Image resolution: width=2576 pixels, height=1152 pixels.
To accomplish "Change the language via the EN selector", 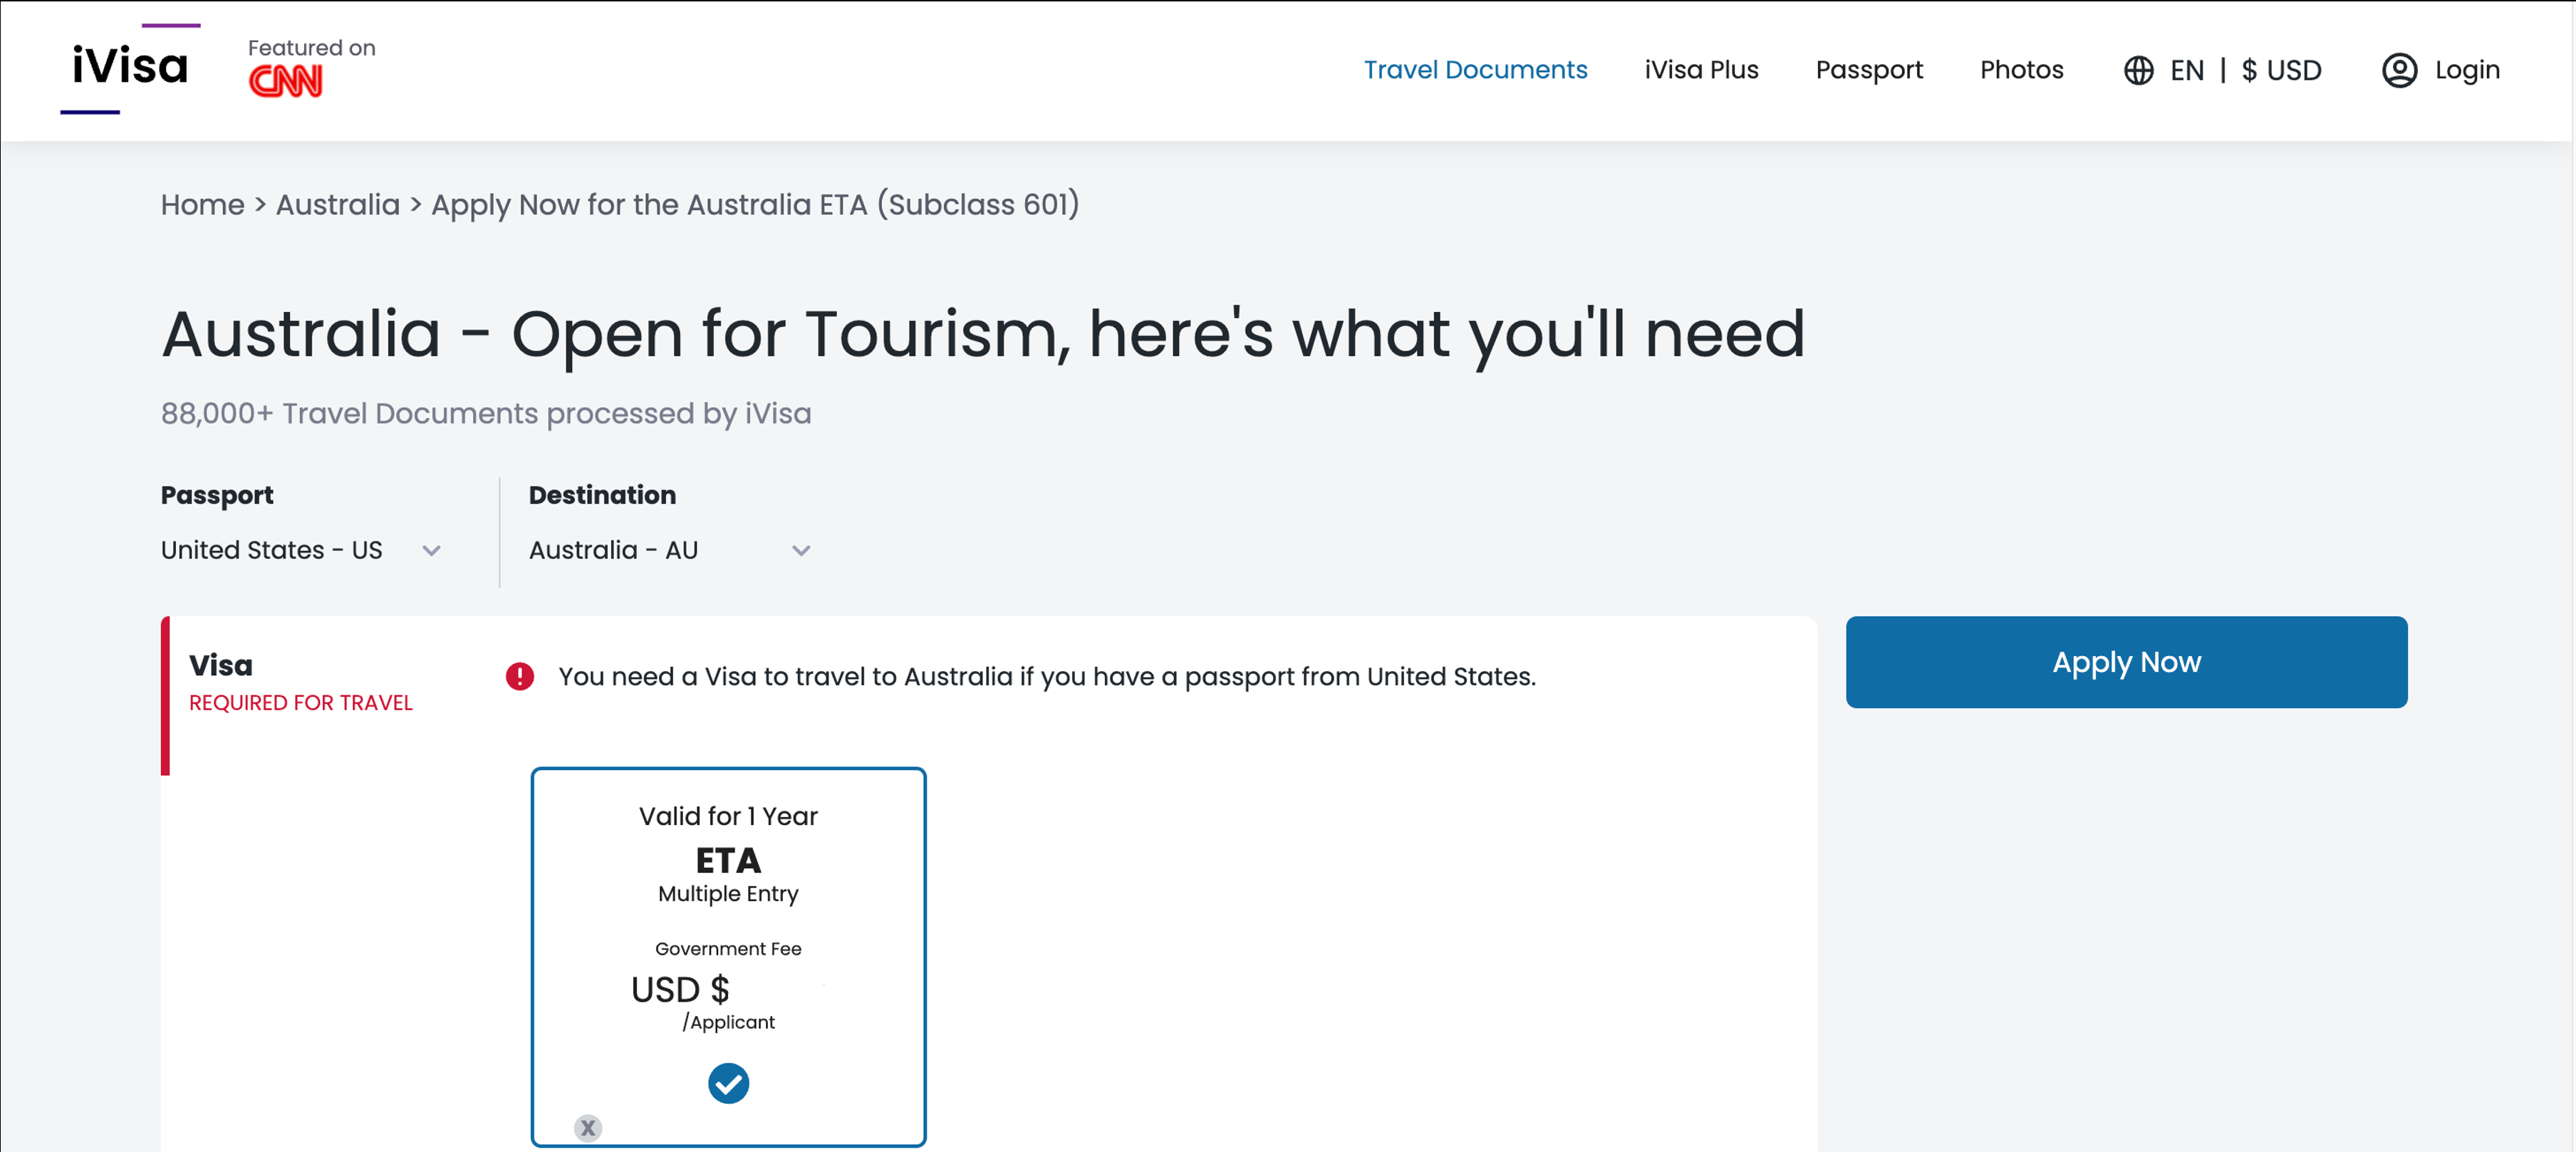I will [2188, 69].
